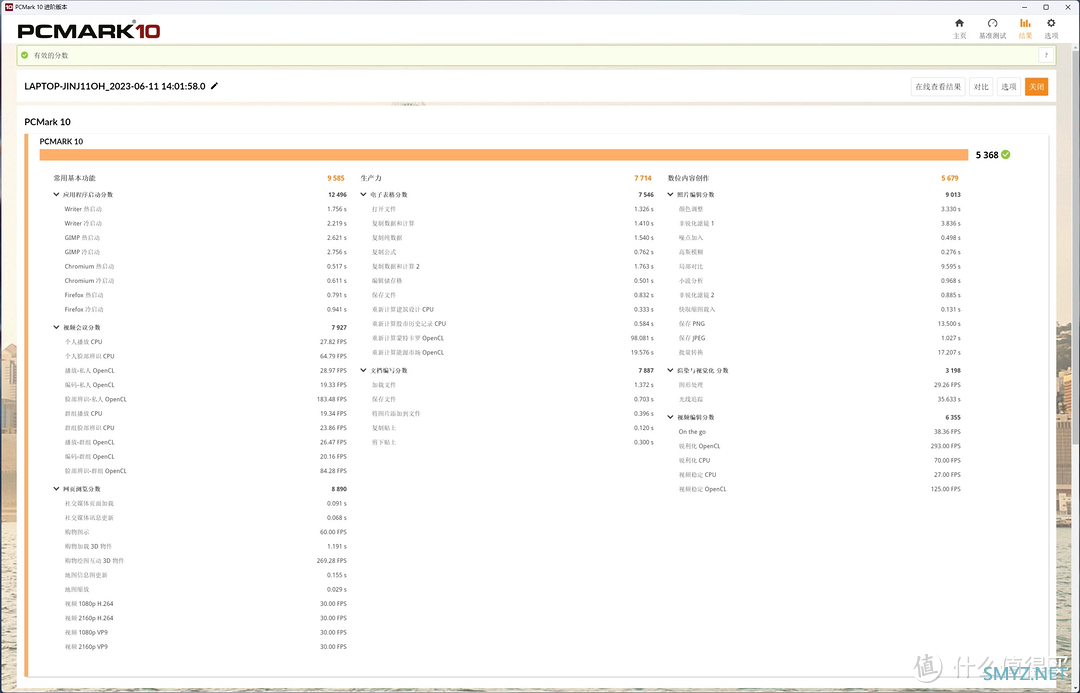The height and width of the screenshot is (693, 1080).
Task: Open the 选项 gear icon in top navigation
Action: (1051, 23)
